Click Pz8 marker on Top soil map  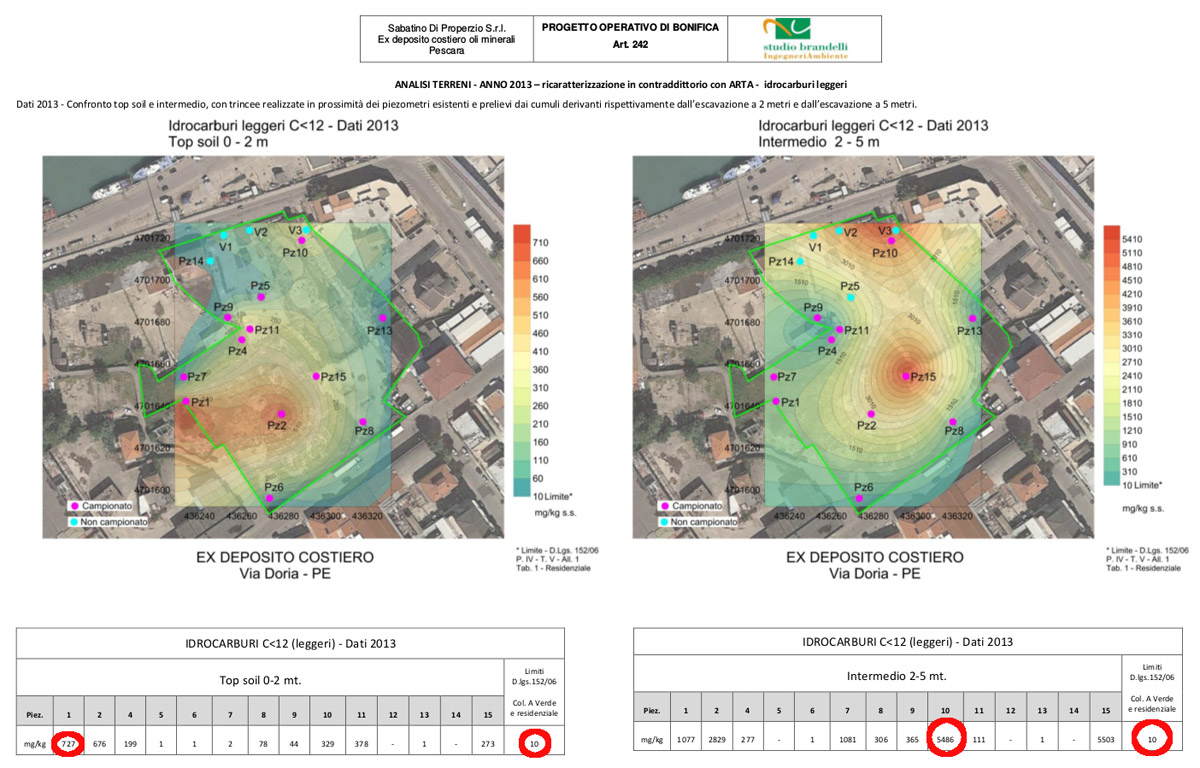coord(362,422)
